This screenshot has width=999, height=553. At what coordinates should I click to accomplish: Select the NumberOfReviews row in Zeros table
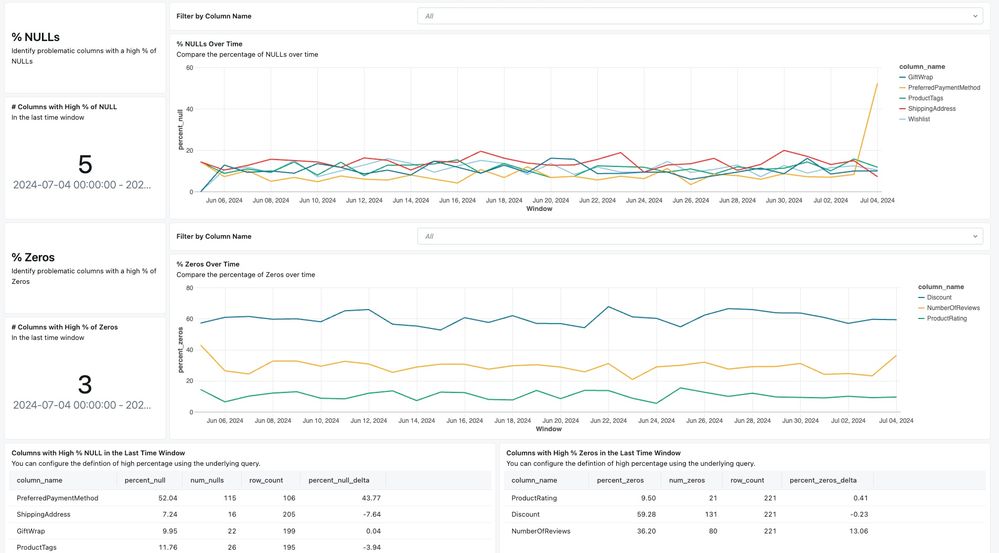[541, 531]
